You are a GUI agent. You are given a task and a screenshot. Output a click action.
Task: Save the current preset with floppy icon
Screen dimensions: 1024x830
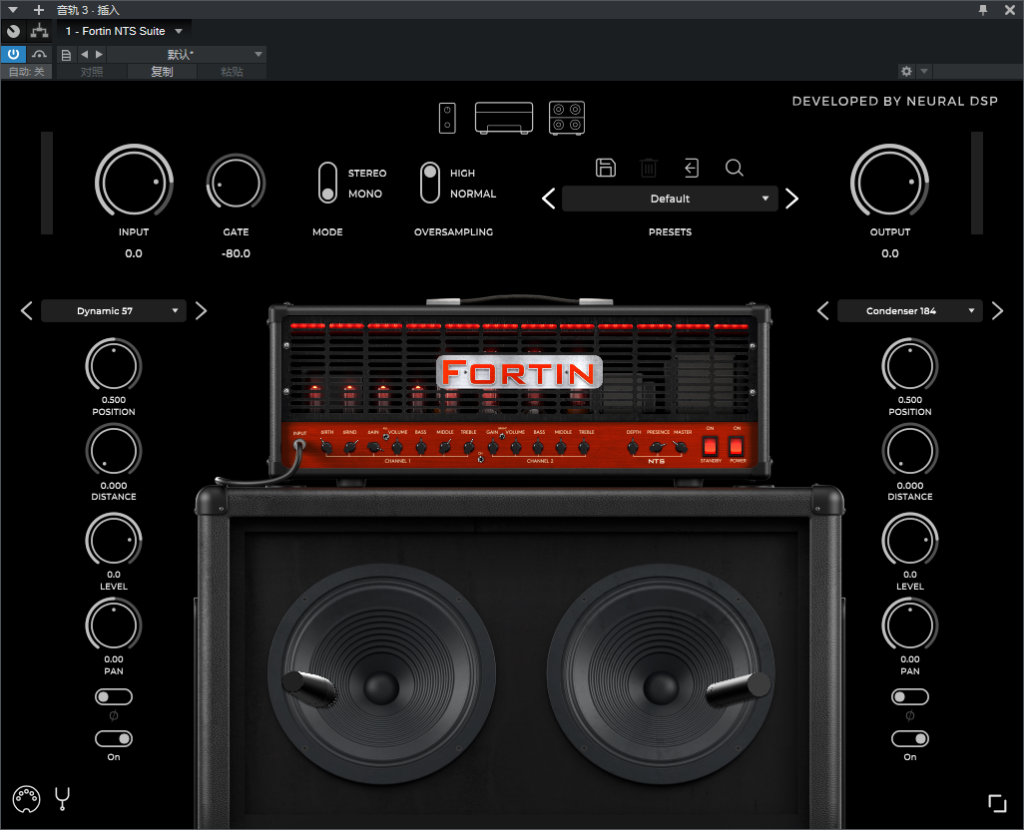coord(605,168)
